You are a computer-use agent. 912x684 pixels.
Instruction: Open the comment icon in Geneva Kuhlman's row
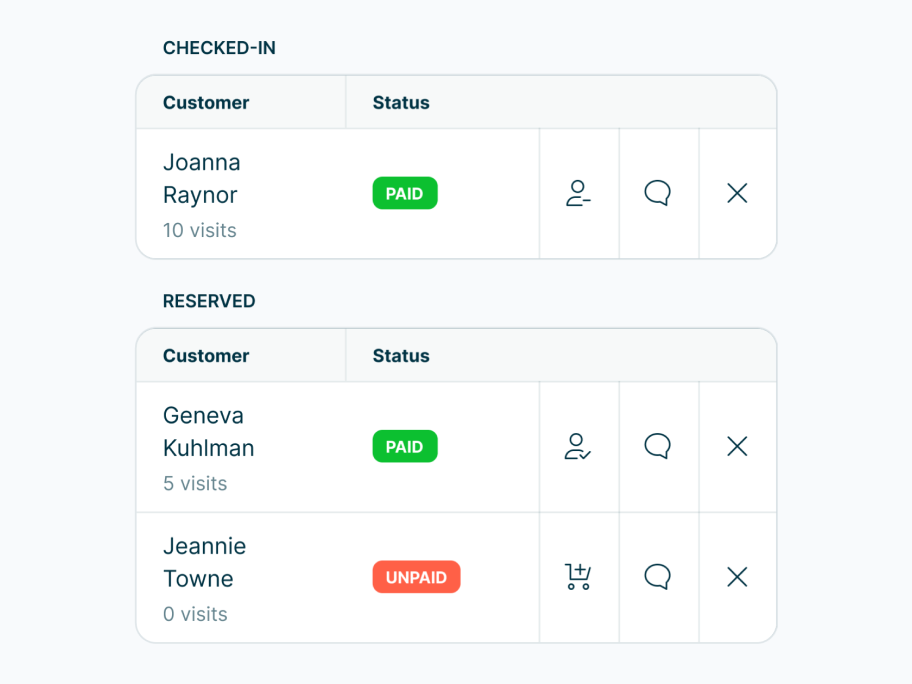point(657,446)
